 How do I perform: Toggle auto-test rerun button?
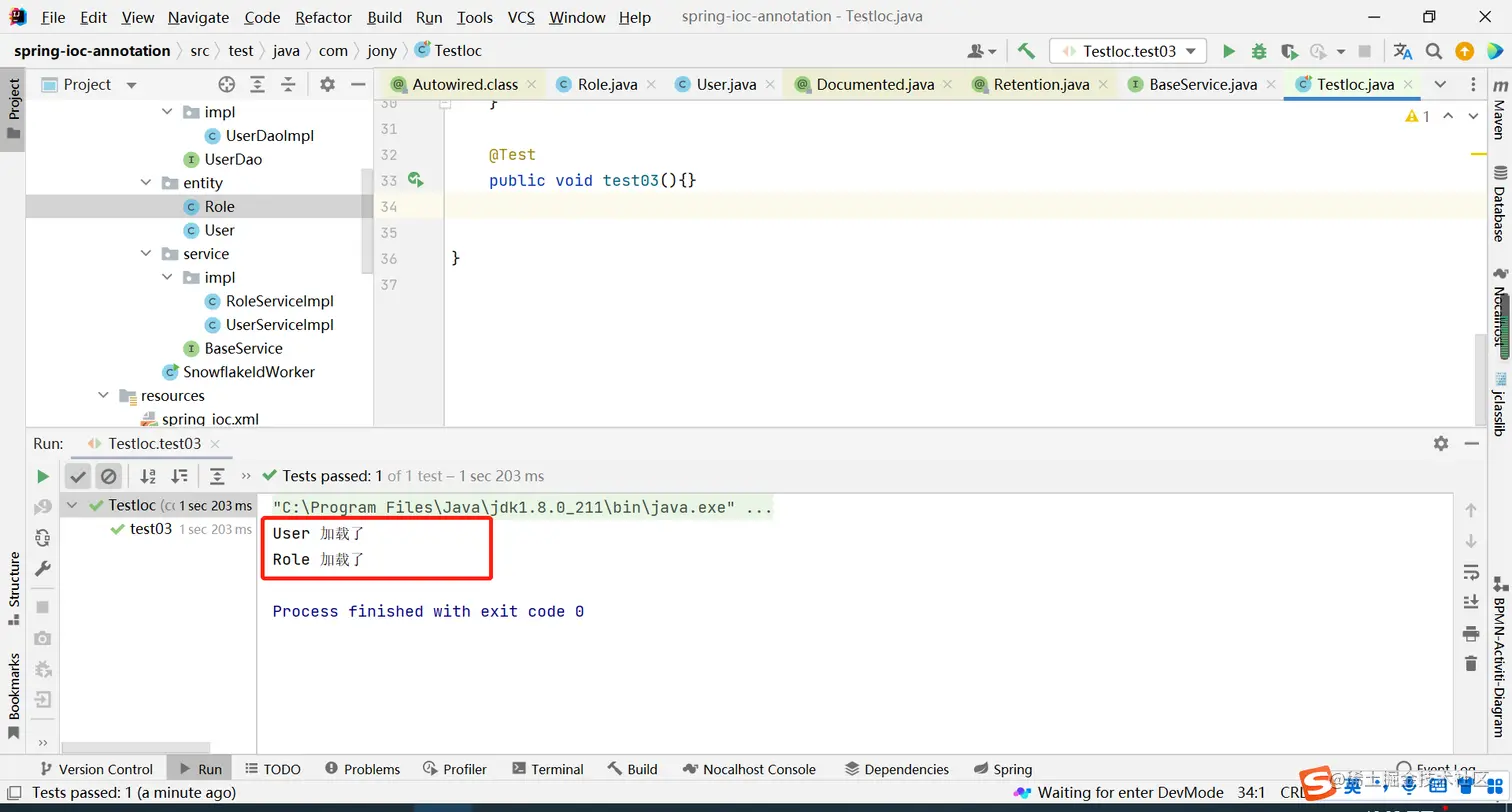pos(42,537)
